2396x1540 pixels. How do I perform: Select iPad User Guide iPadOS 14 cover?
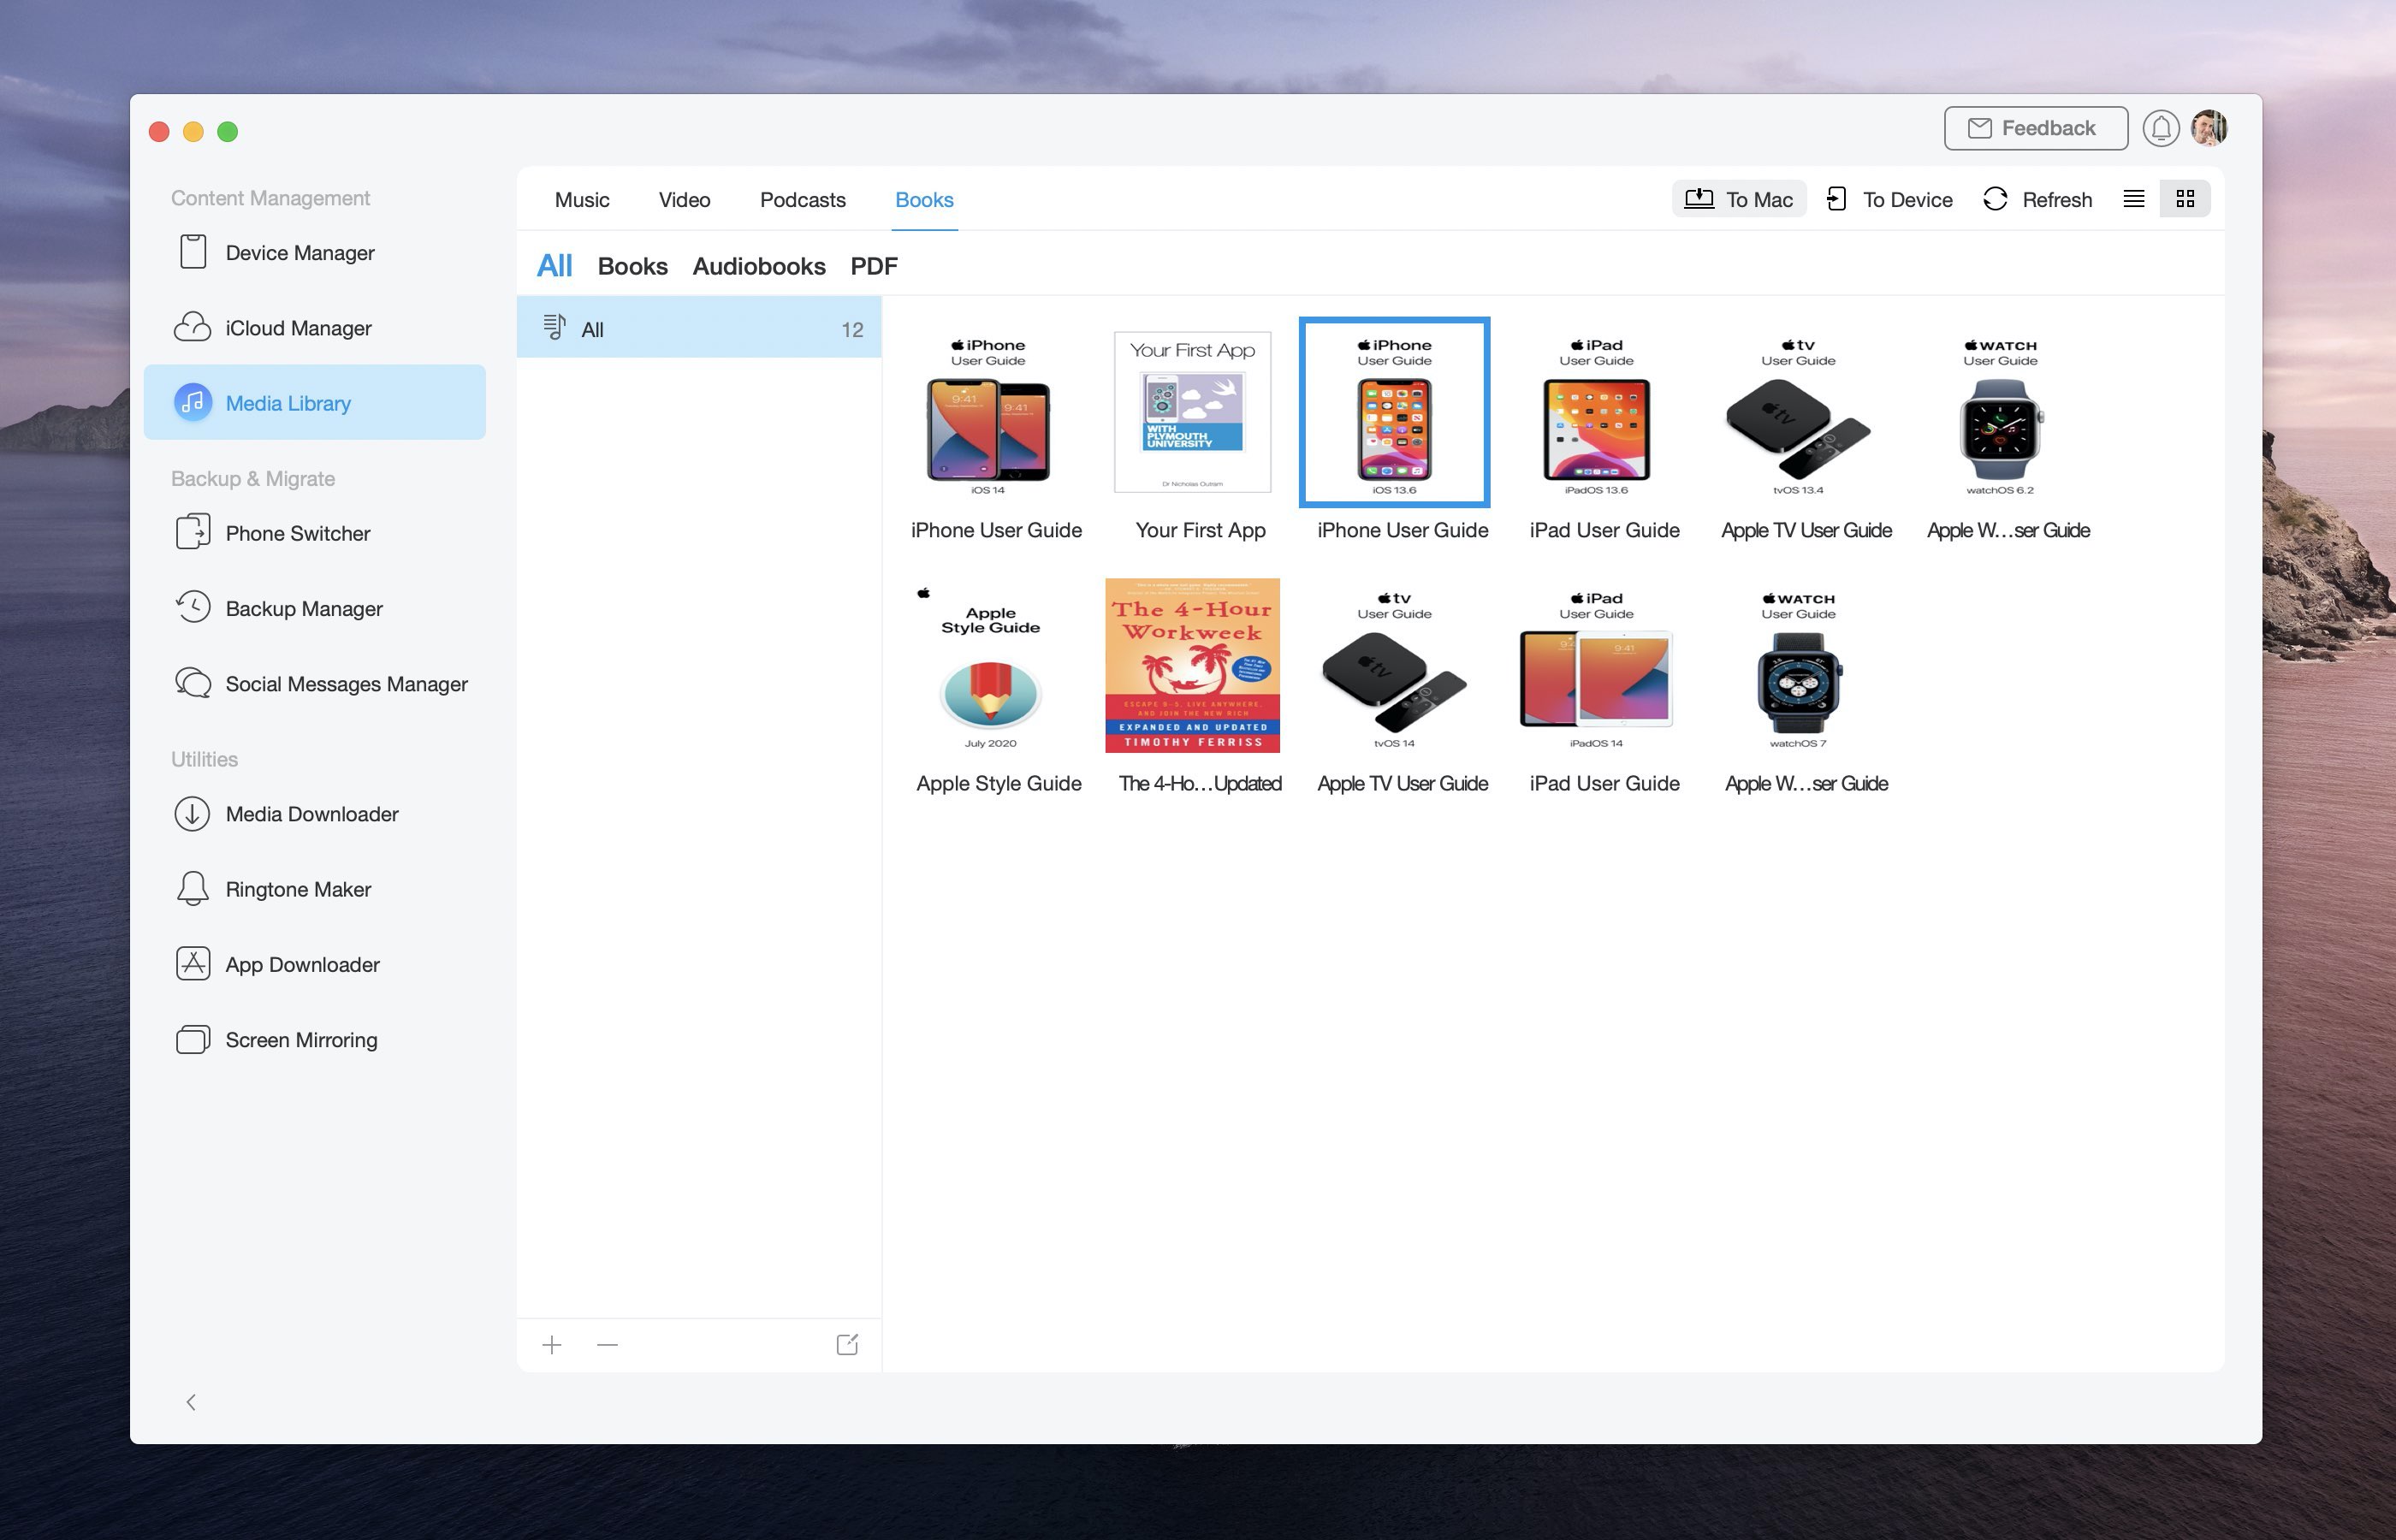1596,666
